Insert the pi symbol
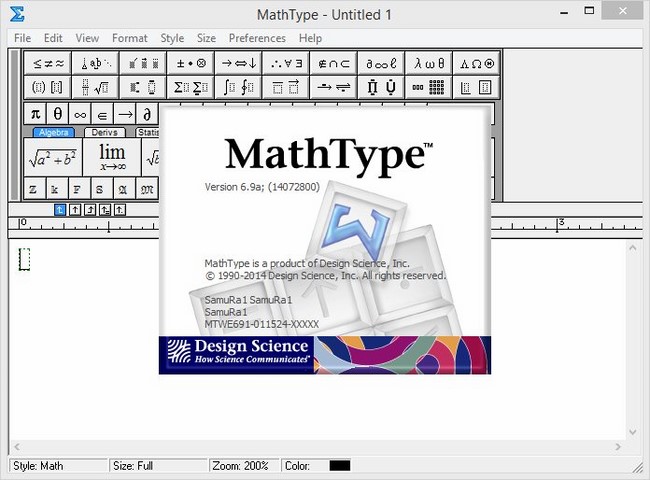 (x=36, y=114)
